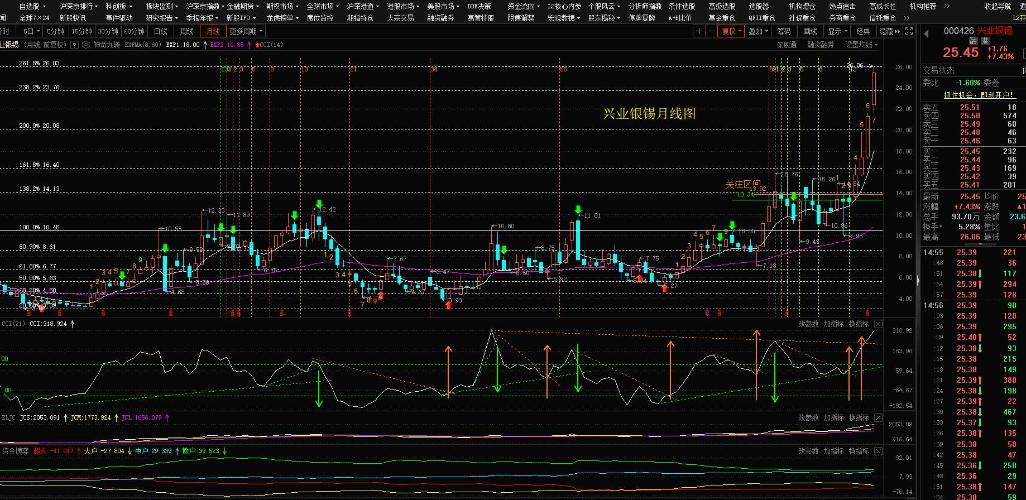Select buy order row at 25.41
This screenshot has height=500, width=1026.
tap(974, 185)
